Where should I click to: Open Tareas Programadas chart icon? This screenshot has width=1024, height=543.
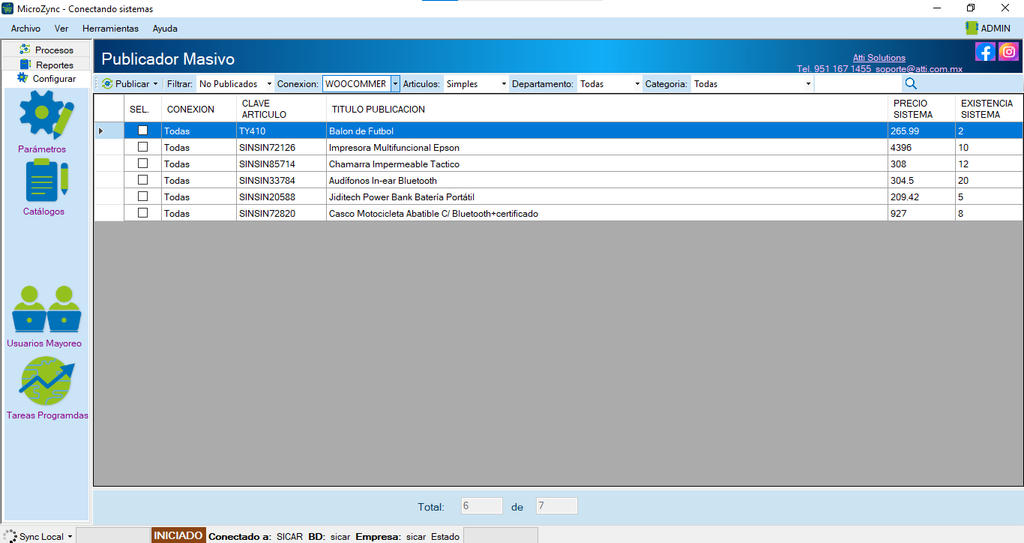click(47, 380)
